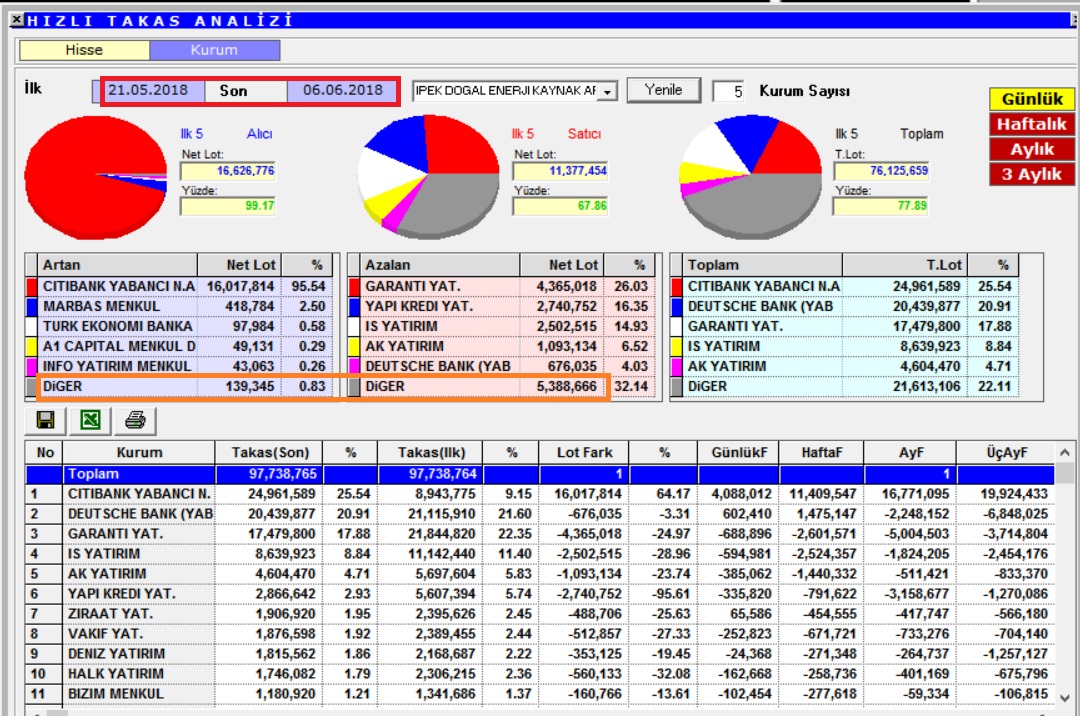Switch to the Kurum tab
1080x716 pixels.
[x=214, y=50]
